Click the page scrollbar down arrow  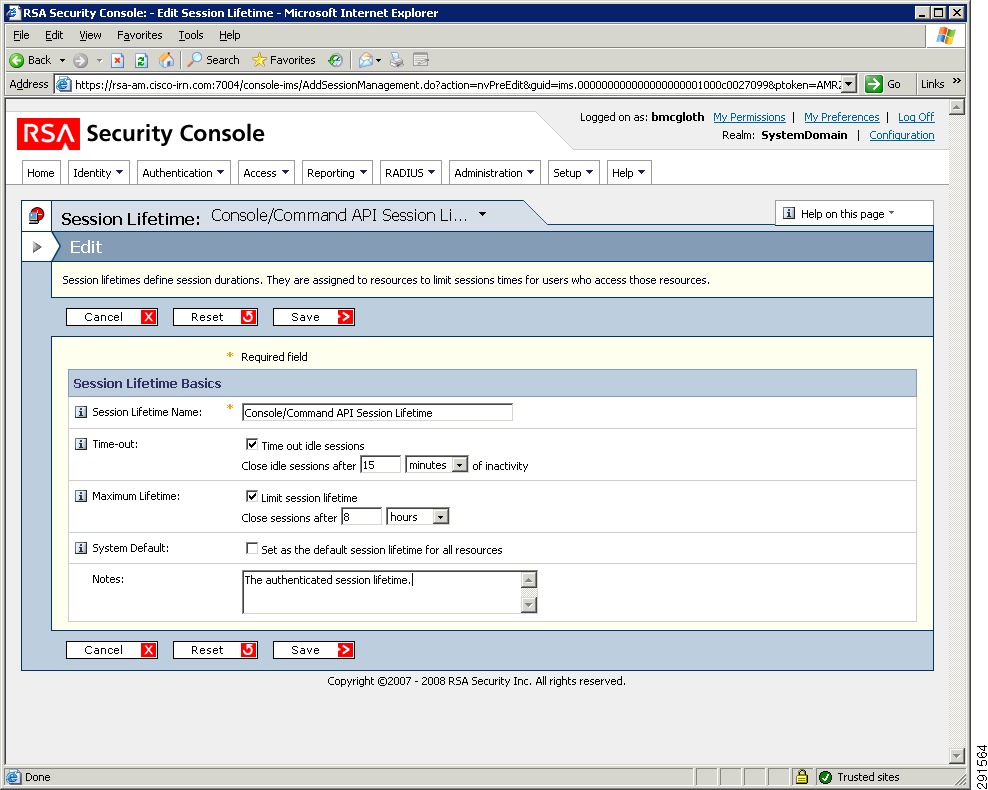click(x=956, y=755)
